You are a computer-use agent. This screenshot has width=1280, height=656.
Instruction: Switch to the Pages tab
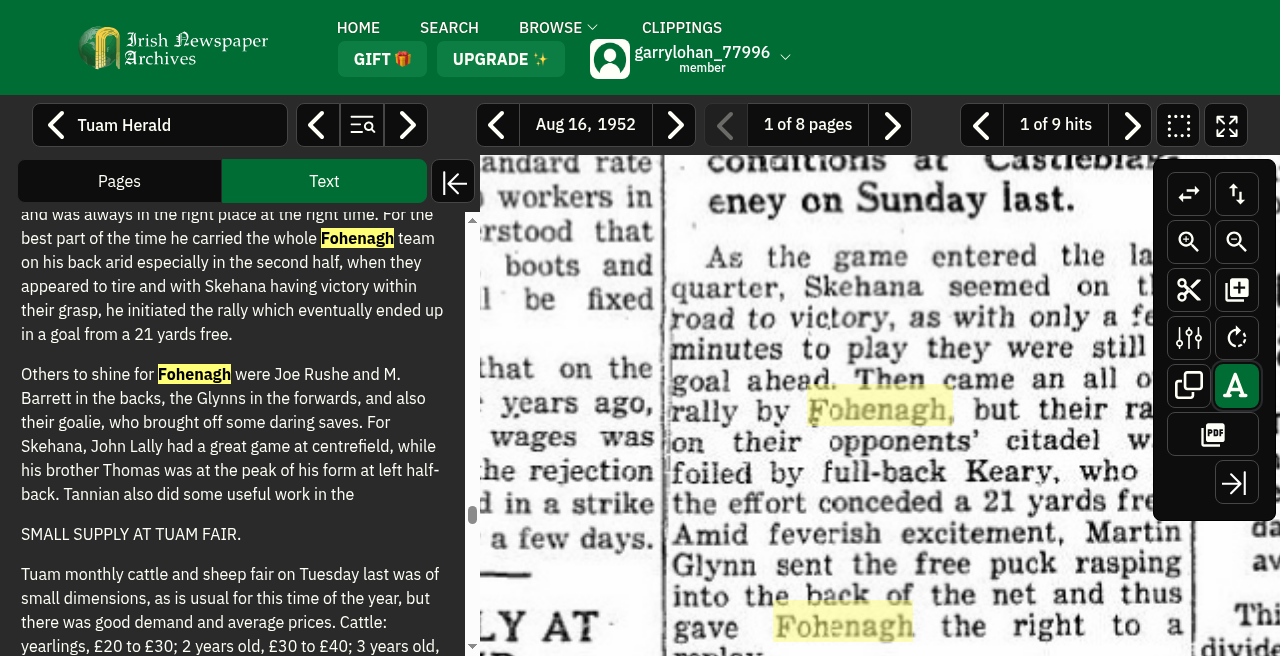pos(119,181)
